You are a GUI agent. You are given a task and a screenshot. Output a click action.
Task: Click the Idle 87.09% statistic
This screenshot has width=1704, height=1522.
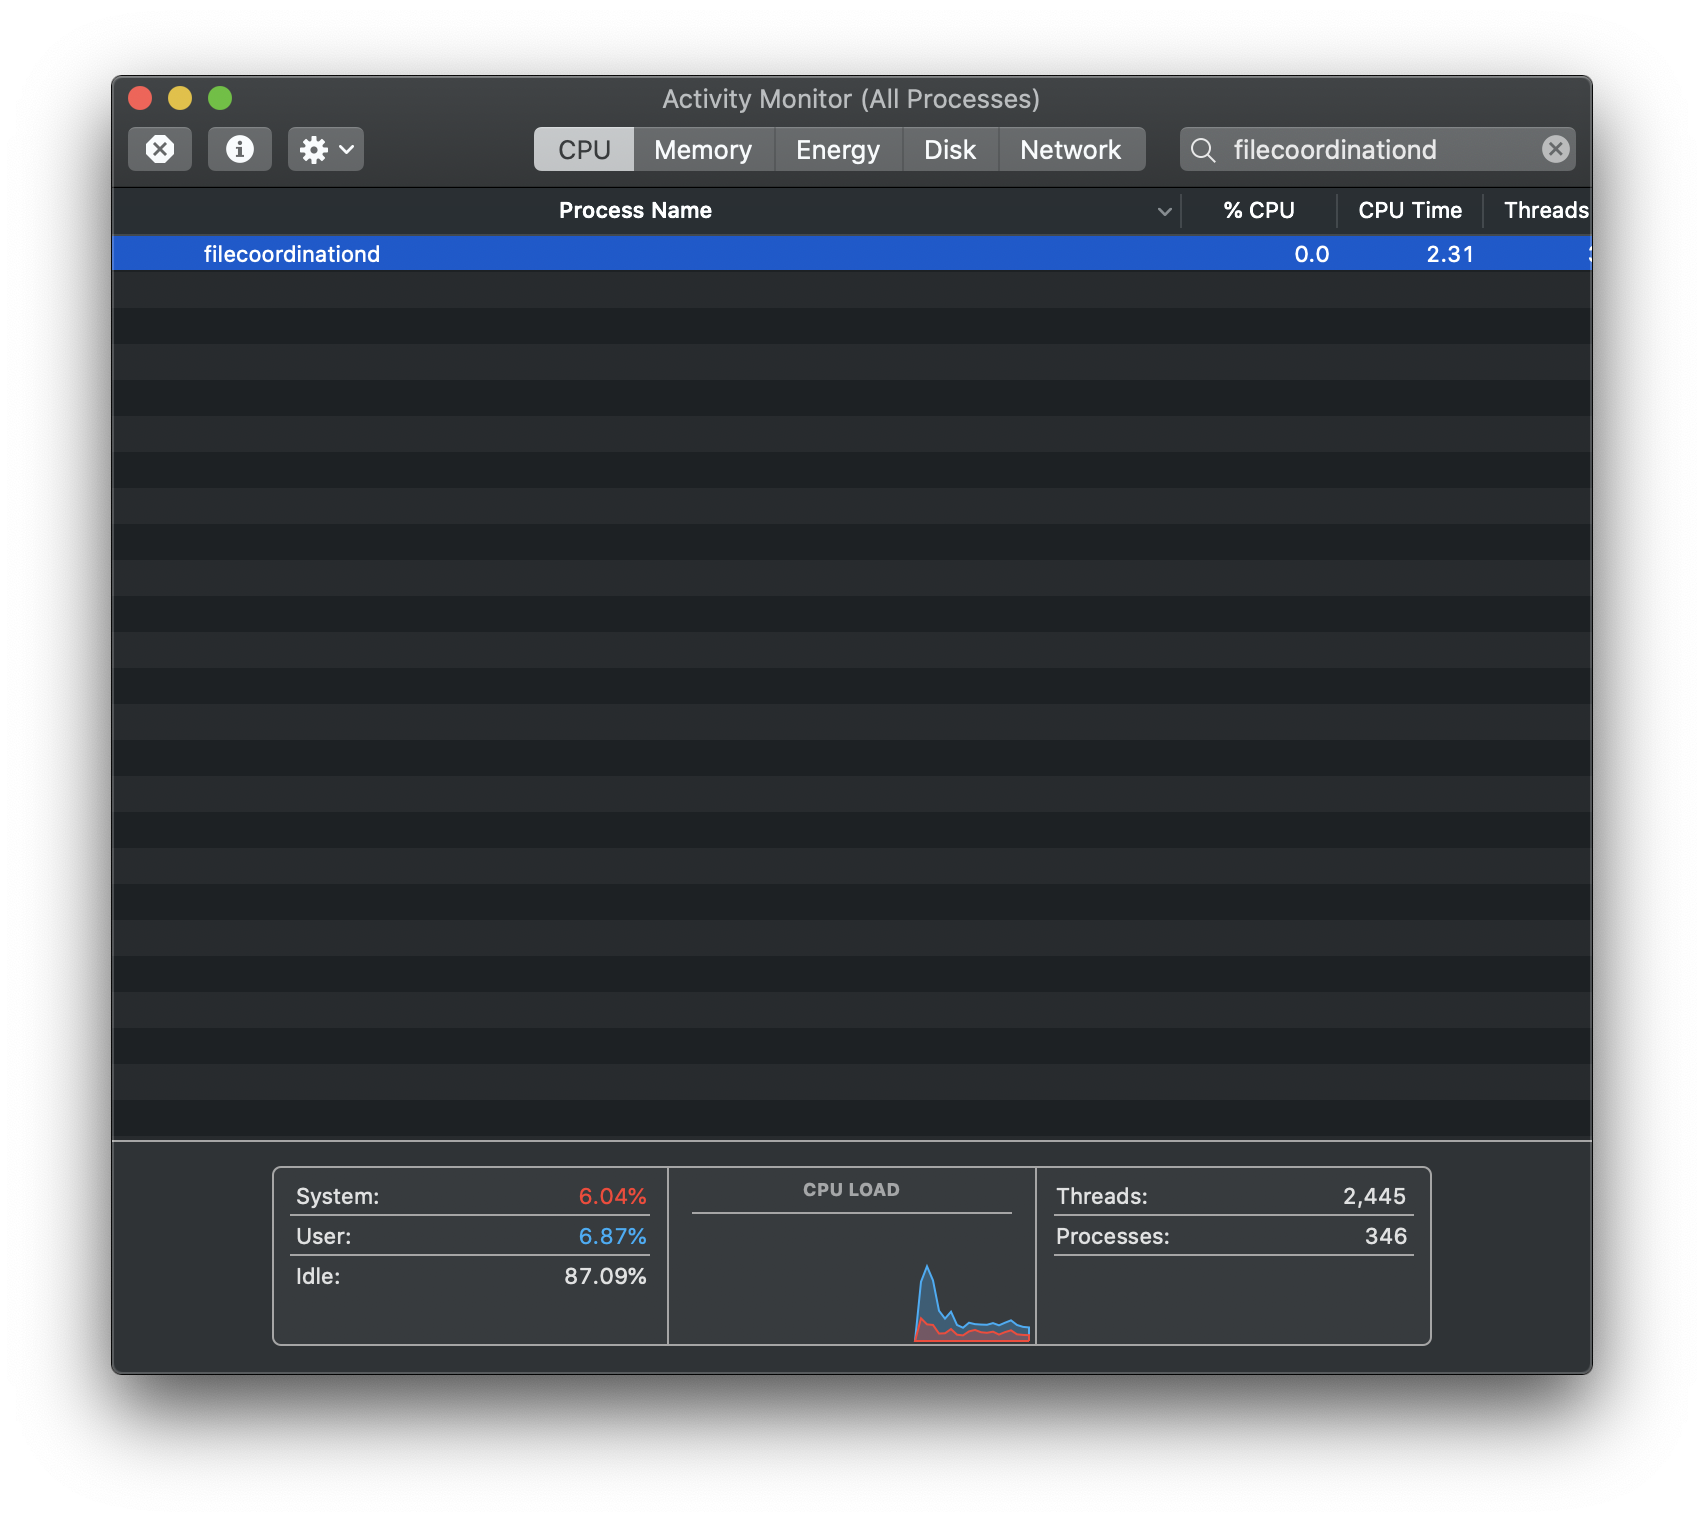471,1276
